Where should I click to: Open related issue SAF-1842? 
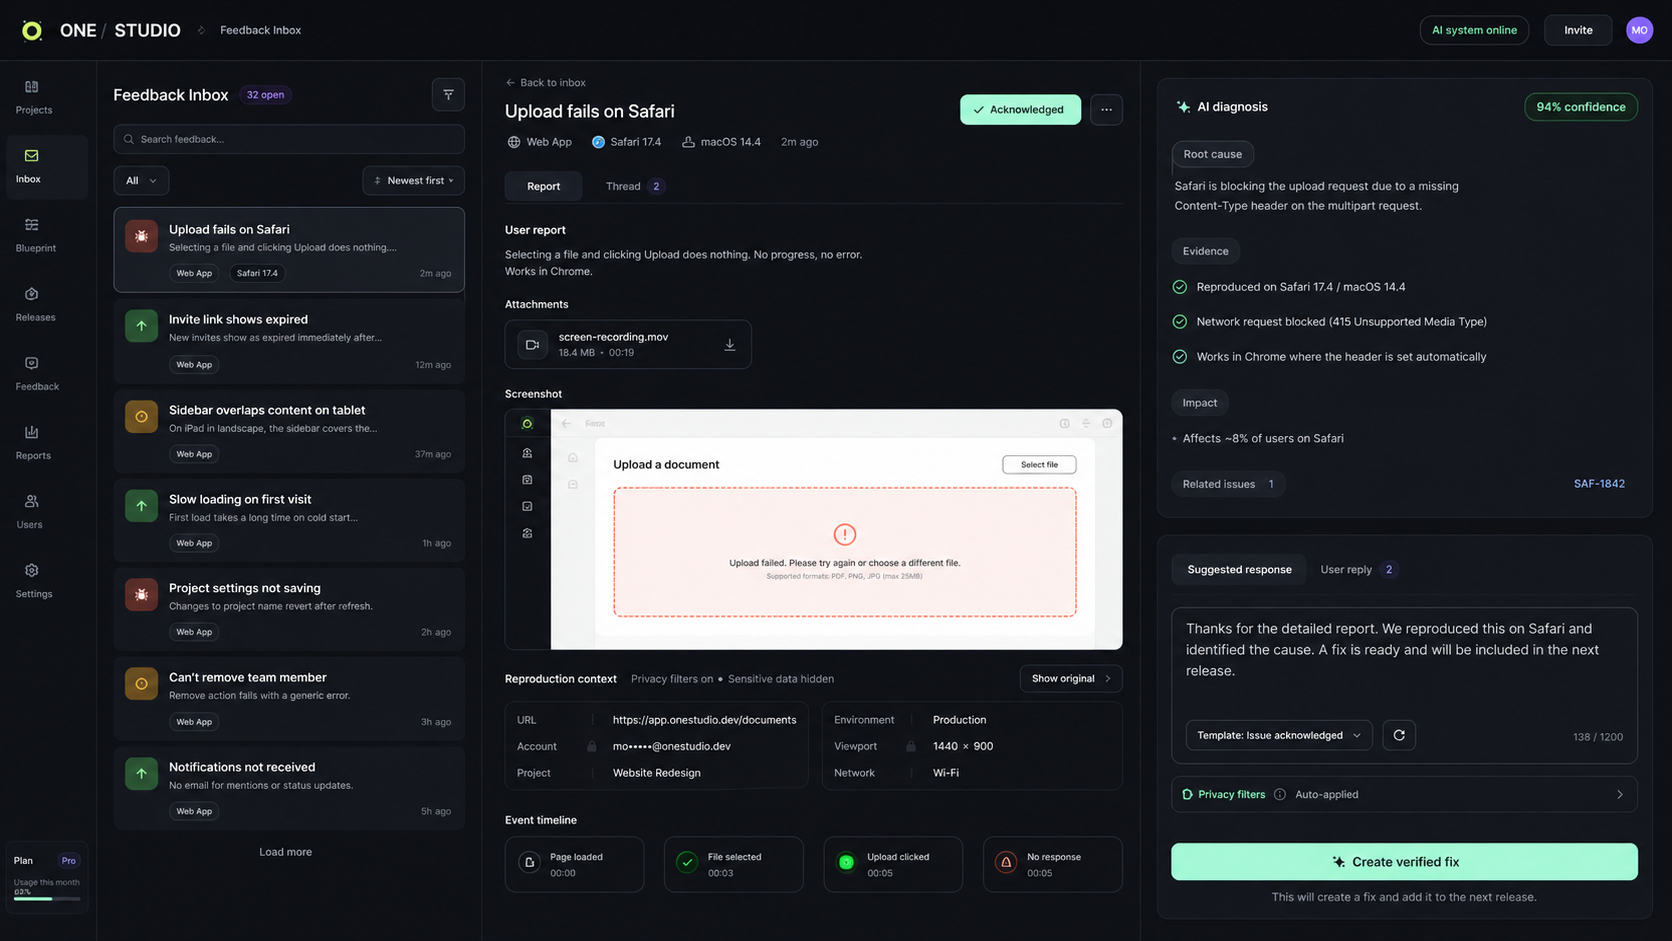(x=1599, y=484)
